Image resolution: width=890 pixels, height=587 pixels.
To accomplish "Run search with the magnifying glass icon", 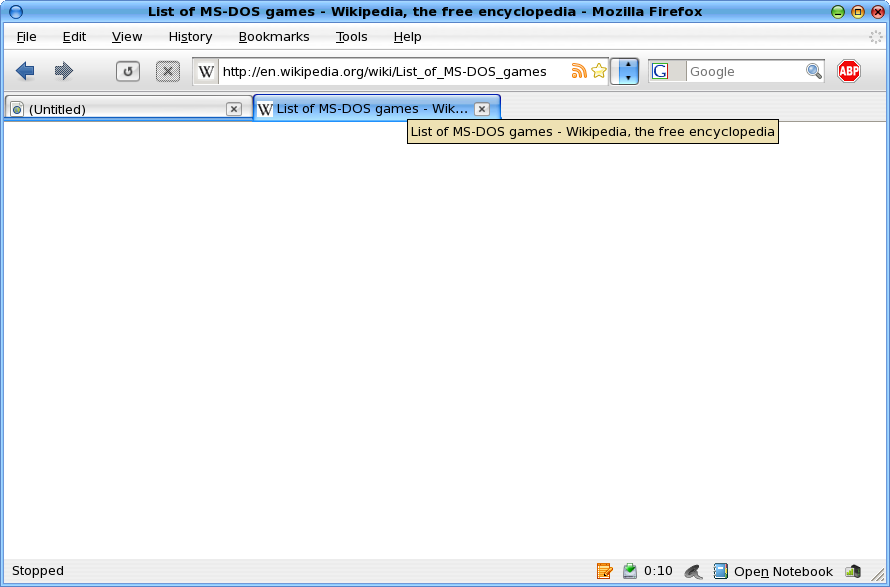I will (x=814, y=71).
